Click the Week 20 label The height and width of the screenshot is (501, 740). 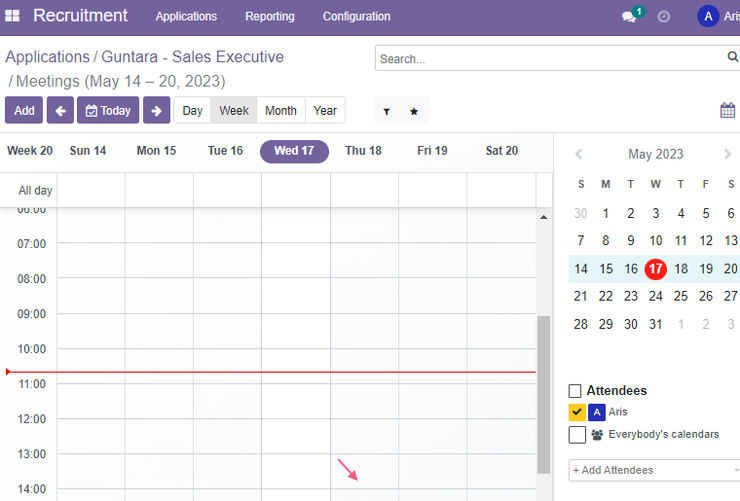(x=30, y=151)
